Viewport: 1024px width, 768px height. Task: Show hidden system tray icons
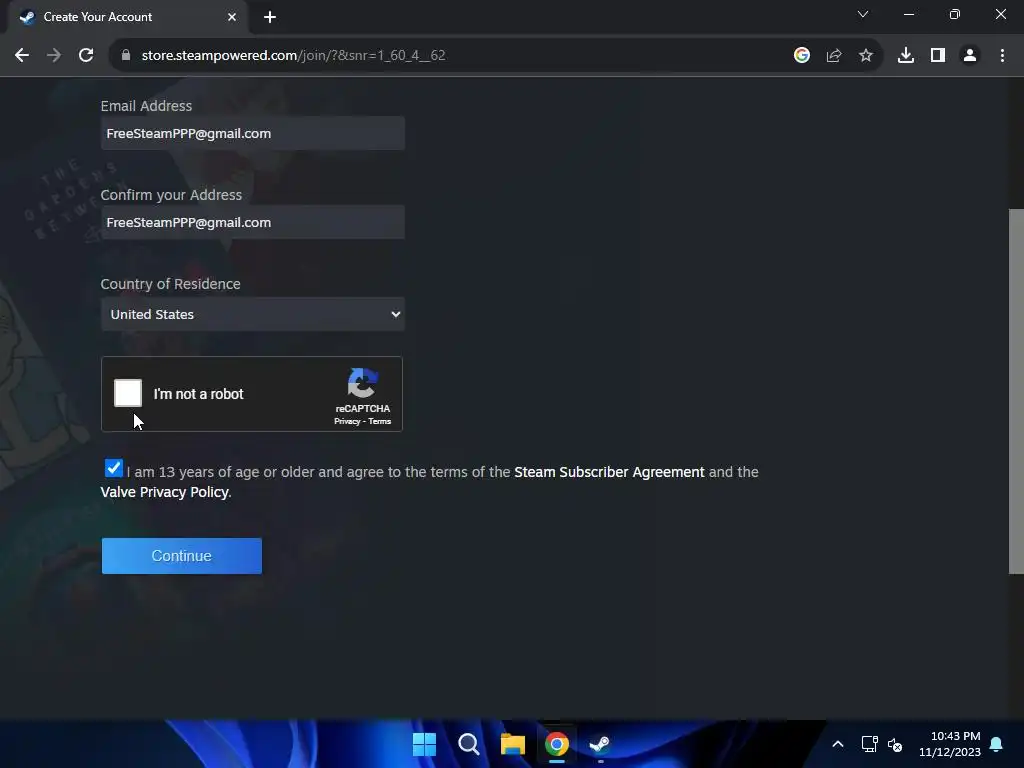[838, 744]
